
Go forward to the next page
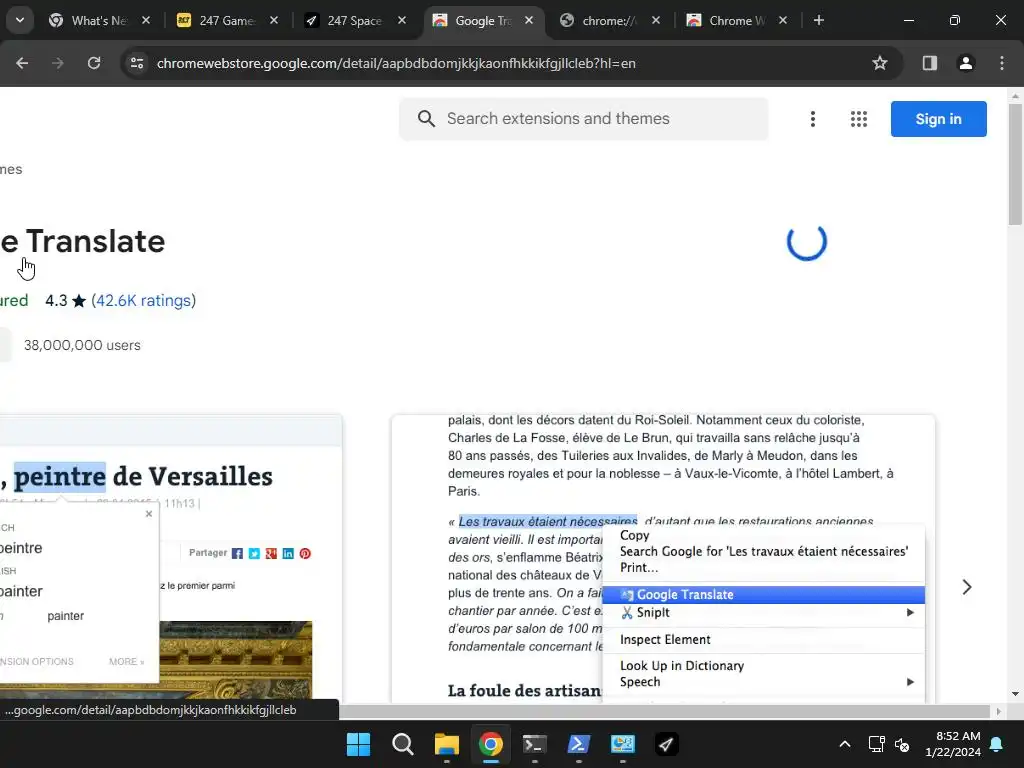(58, 63)
